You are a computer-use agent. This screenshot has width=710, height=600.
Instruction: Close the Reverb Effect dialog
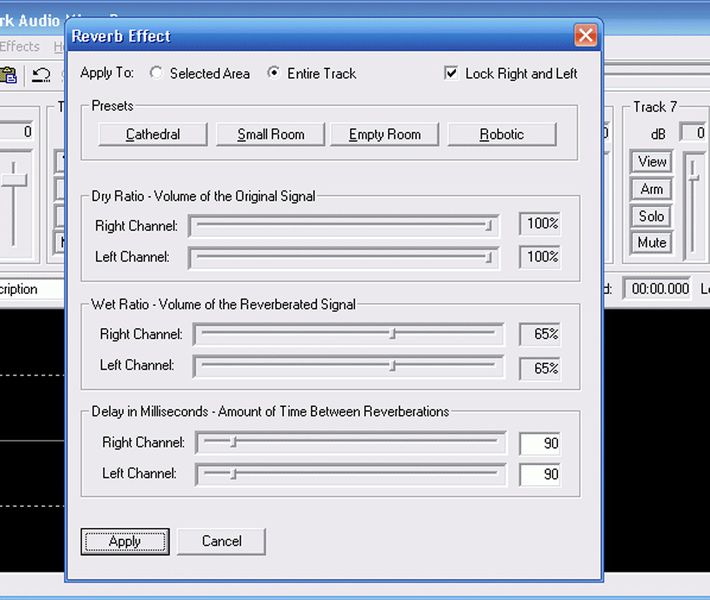pyautogui.click(x=585, y=35)
